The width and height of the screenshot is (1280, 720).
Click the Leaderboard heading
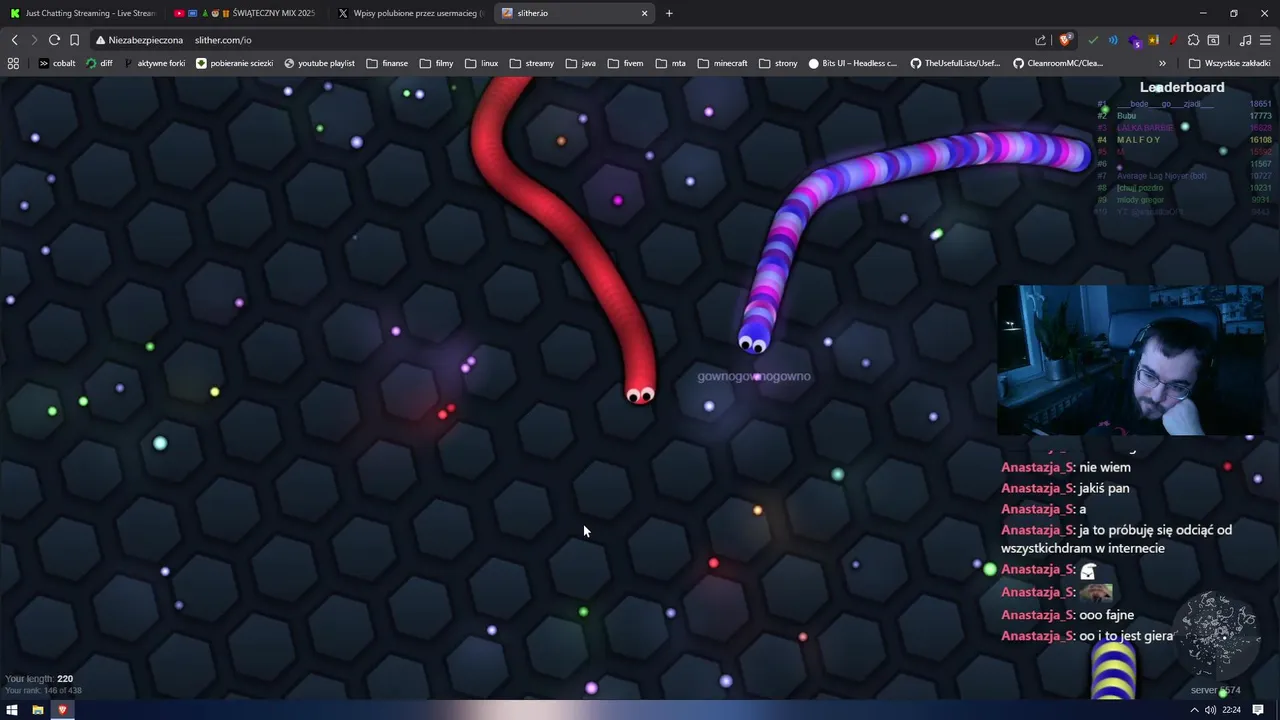click(x=1182, y=87)
